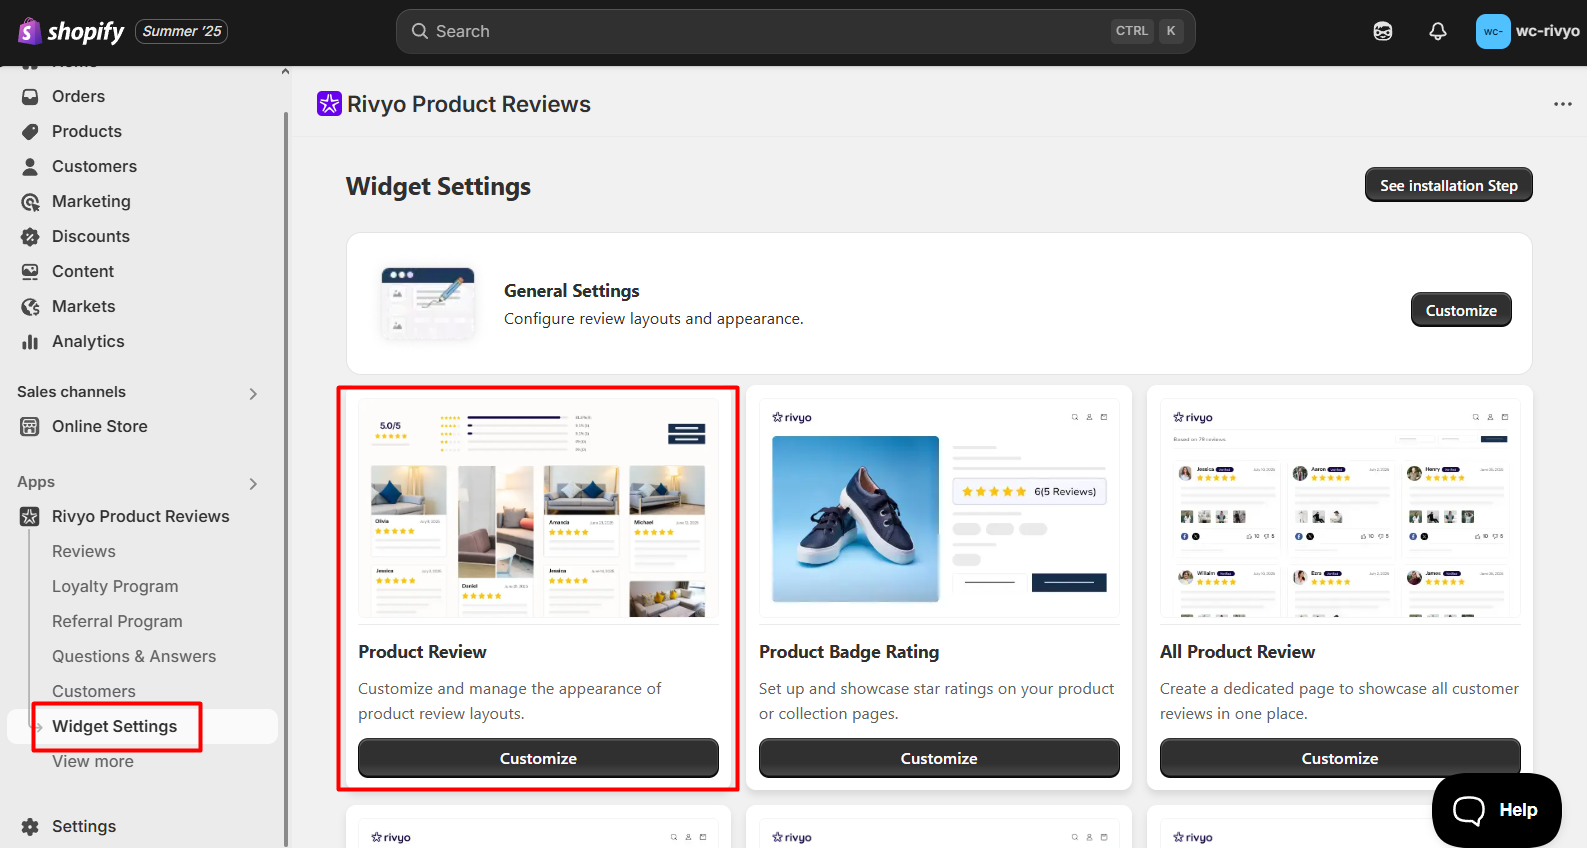
Task: Click View more in sidebar
Action: [93, 762]
